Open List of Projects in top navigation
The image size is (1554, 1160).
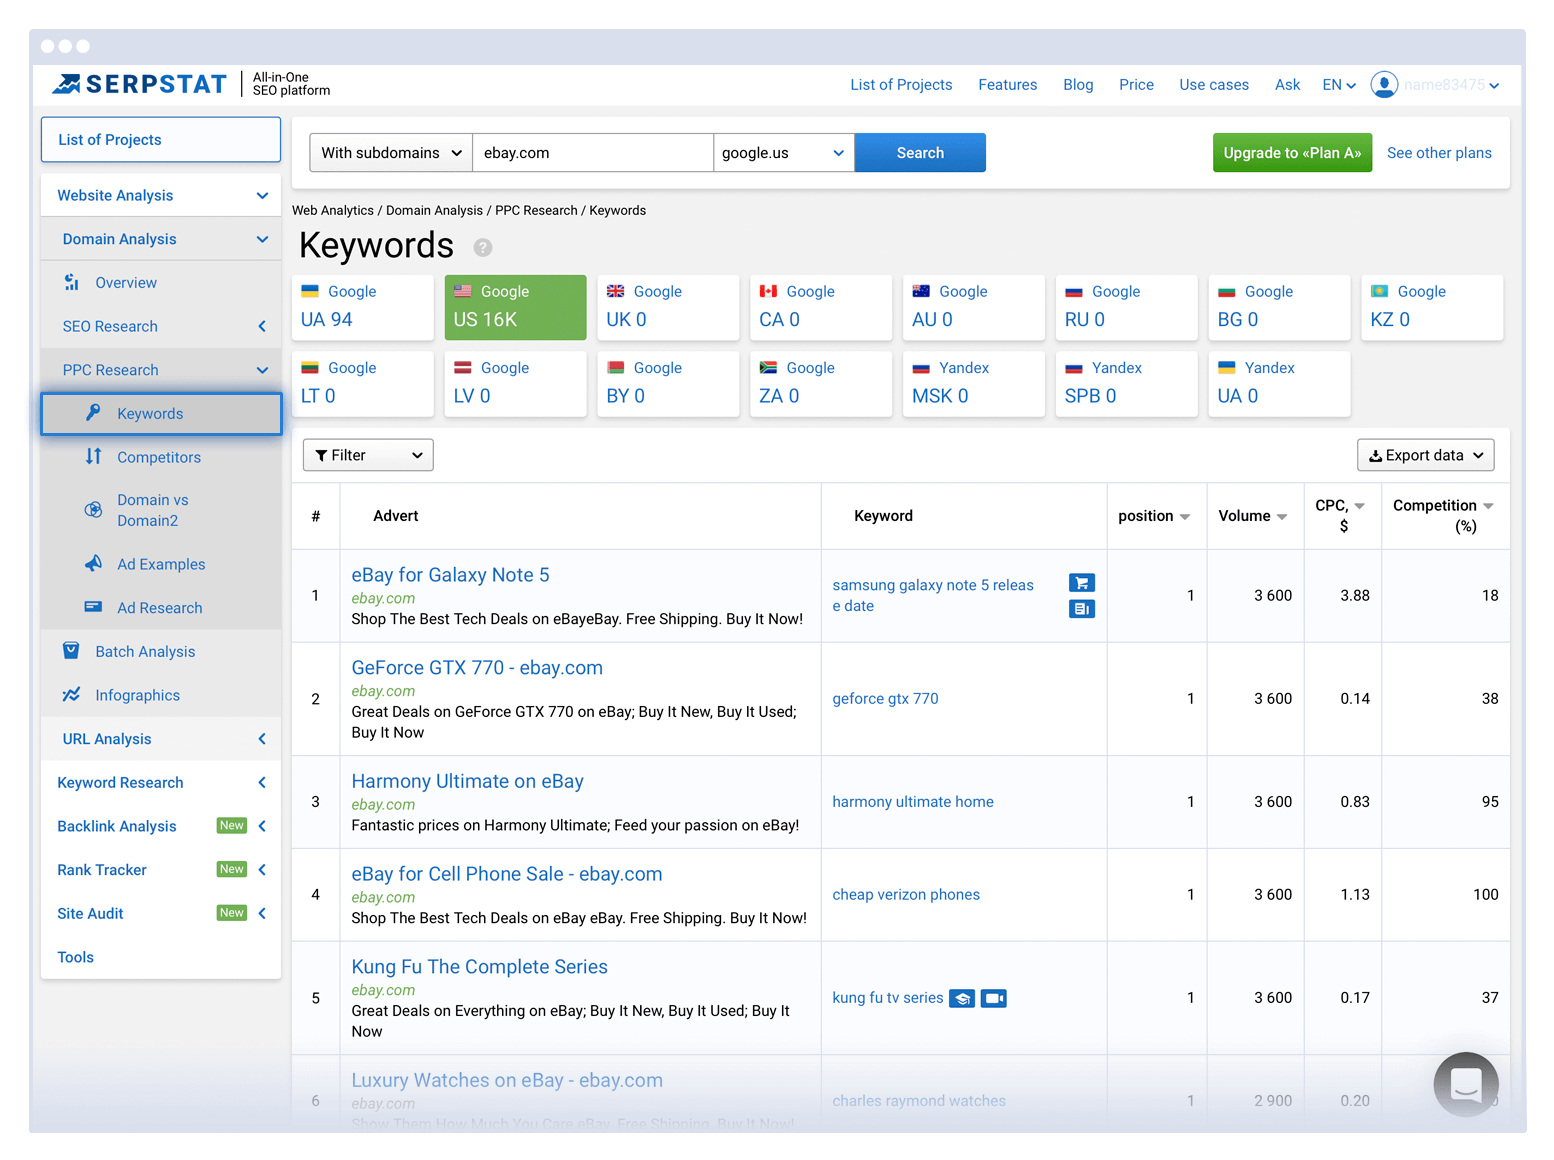click(x=901, y=85)
